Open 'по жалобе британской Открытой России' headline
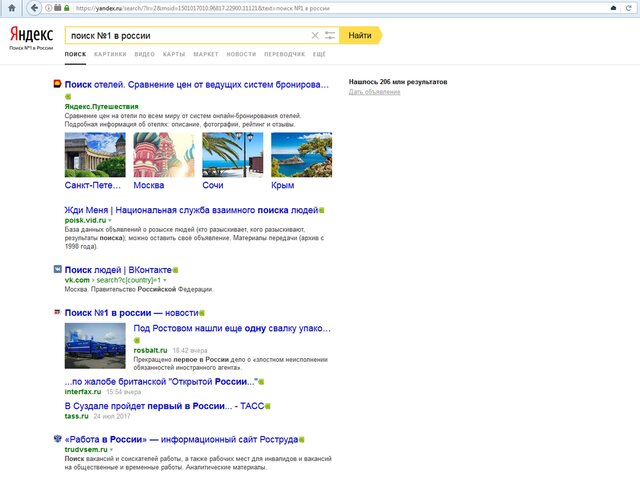The width and height of the screenshot is (640, 479). [161, 382]
